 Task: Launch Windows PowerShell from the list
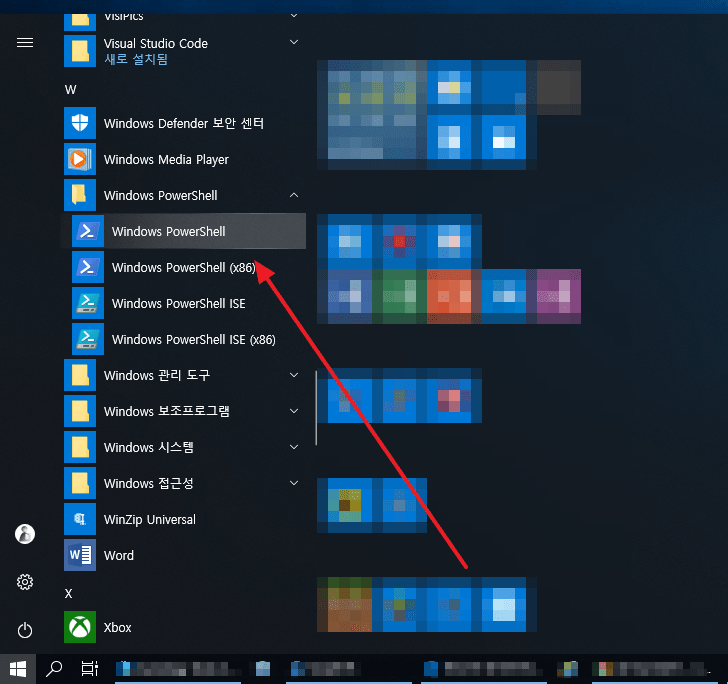183,231
